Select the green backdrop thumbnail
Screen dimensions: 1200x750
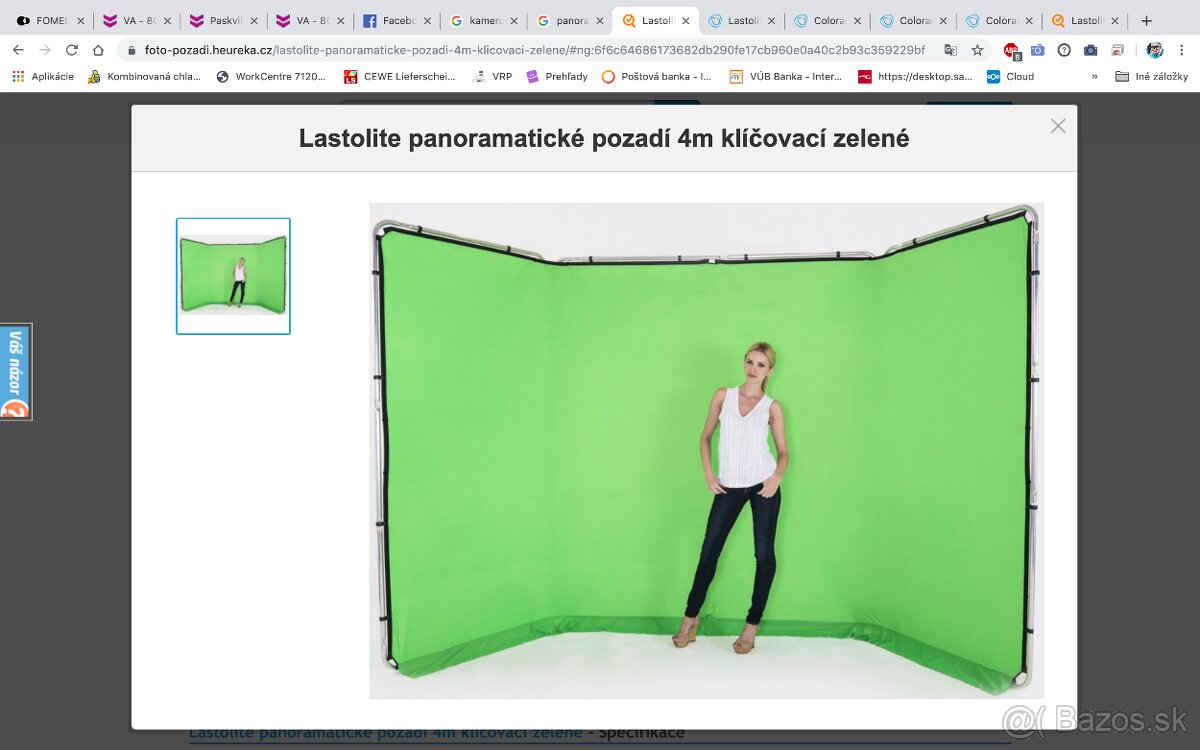pos(233,276)
